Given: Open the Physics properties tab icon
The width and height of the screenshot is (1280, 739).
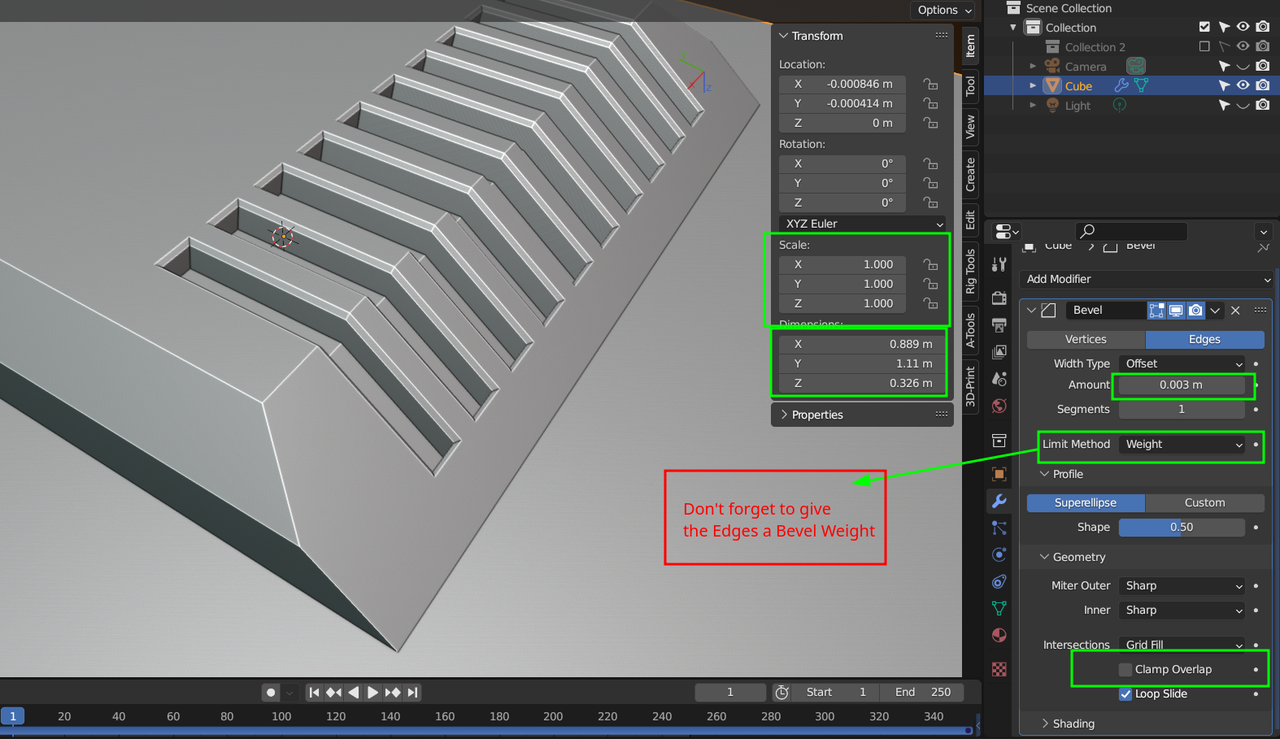Looking at the screenshot, I should (x=998, y=554).
